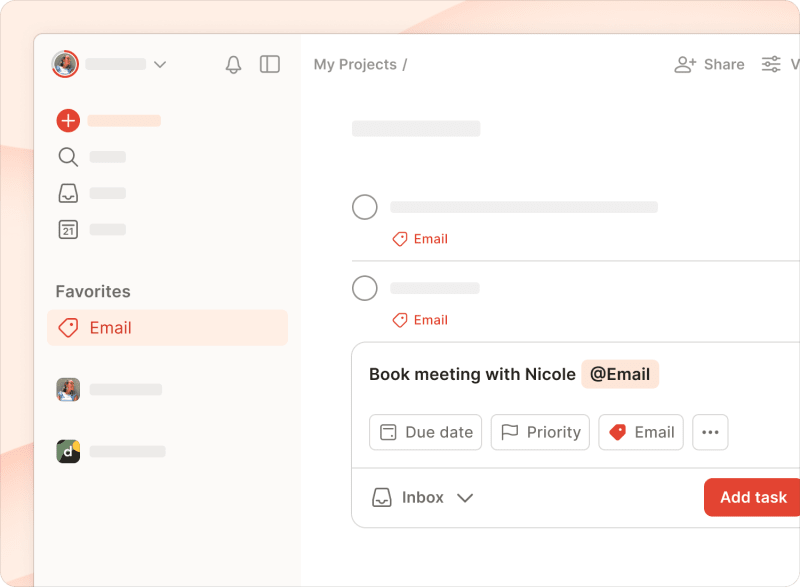The width and height of the screenshot is (800, 587).
Task: Open the more options ellipsis menu
Action: coord(710,432)
